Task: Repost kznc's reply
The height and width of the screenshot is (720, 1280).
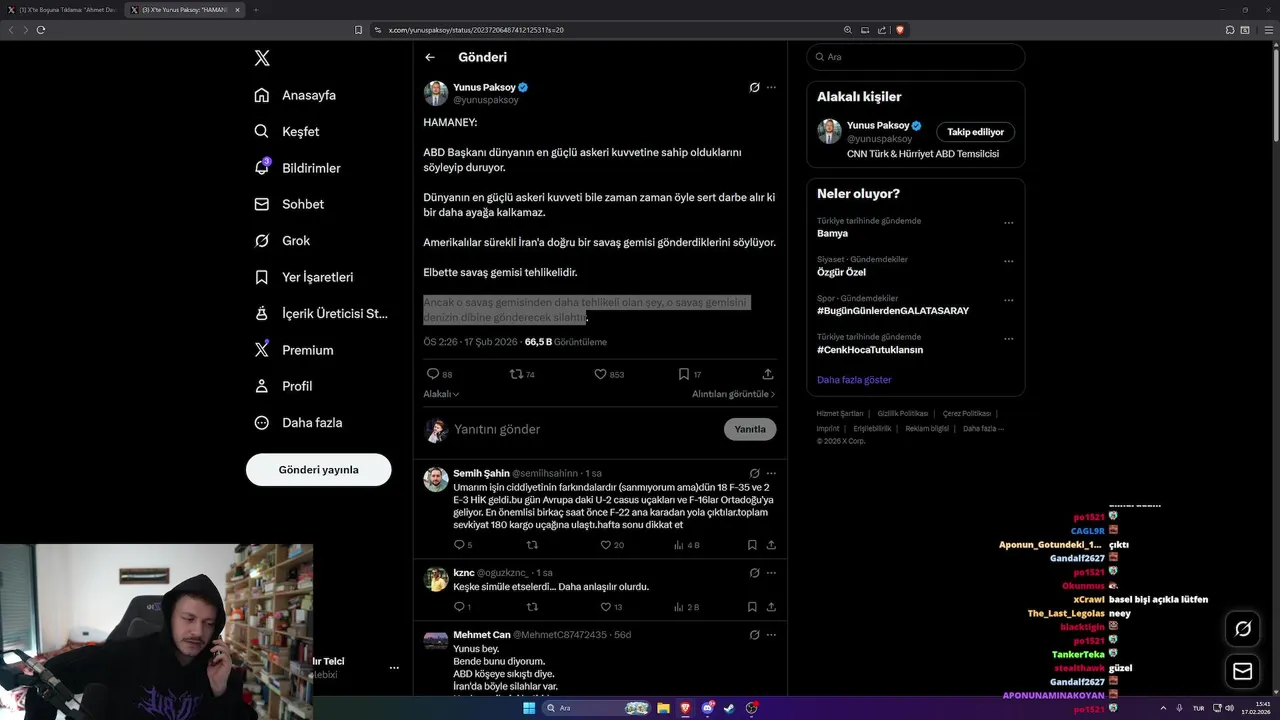Action: (x=532, y=607)
